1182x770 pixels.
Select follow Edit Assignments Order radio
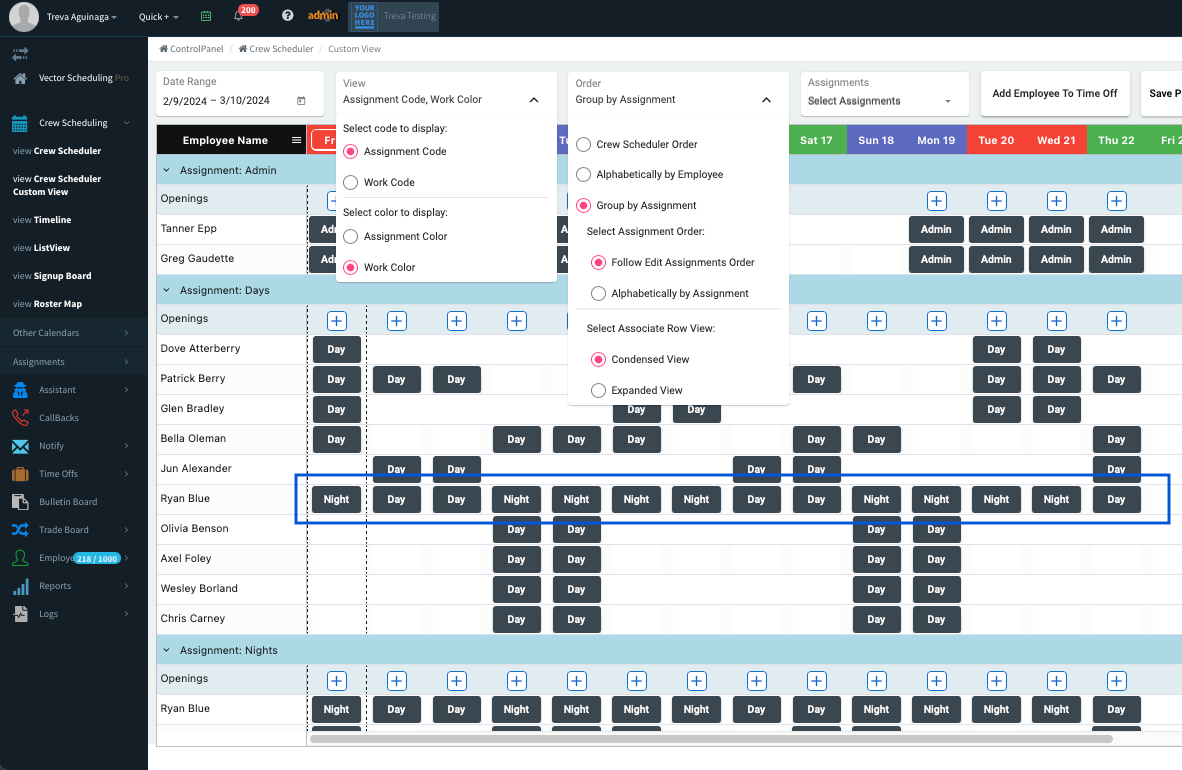(x=598, y=262)
